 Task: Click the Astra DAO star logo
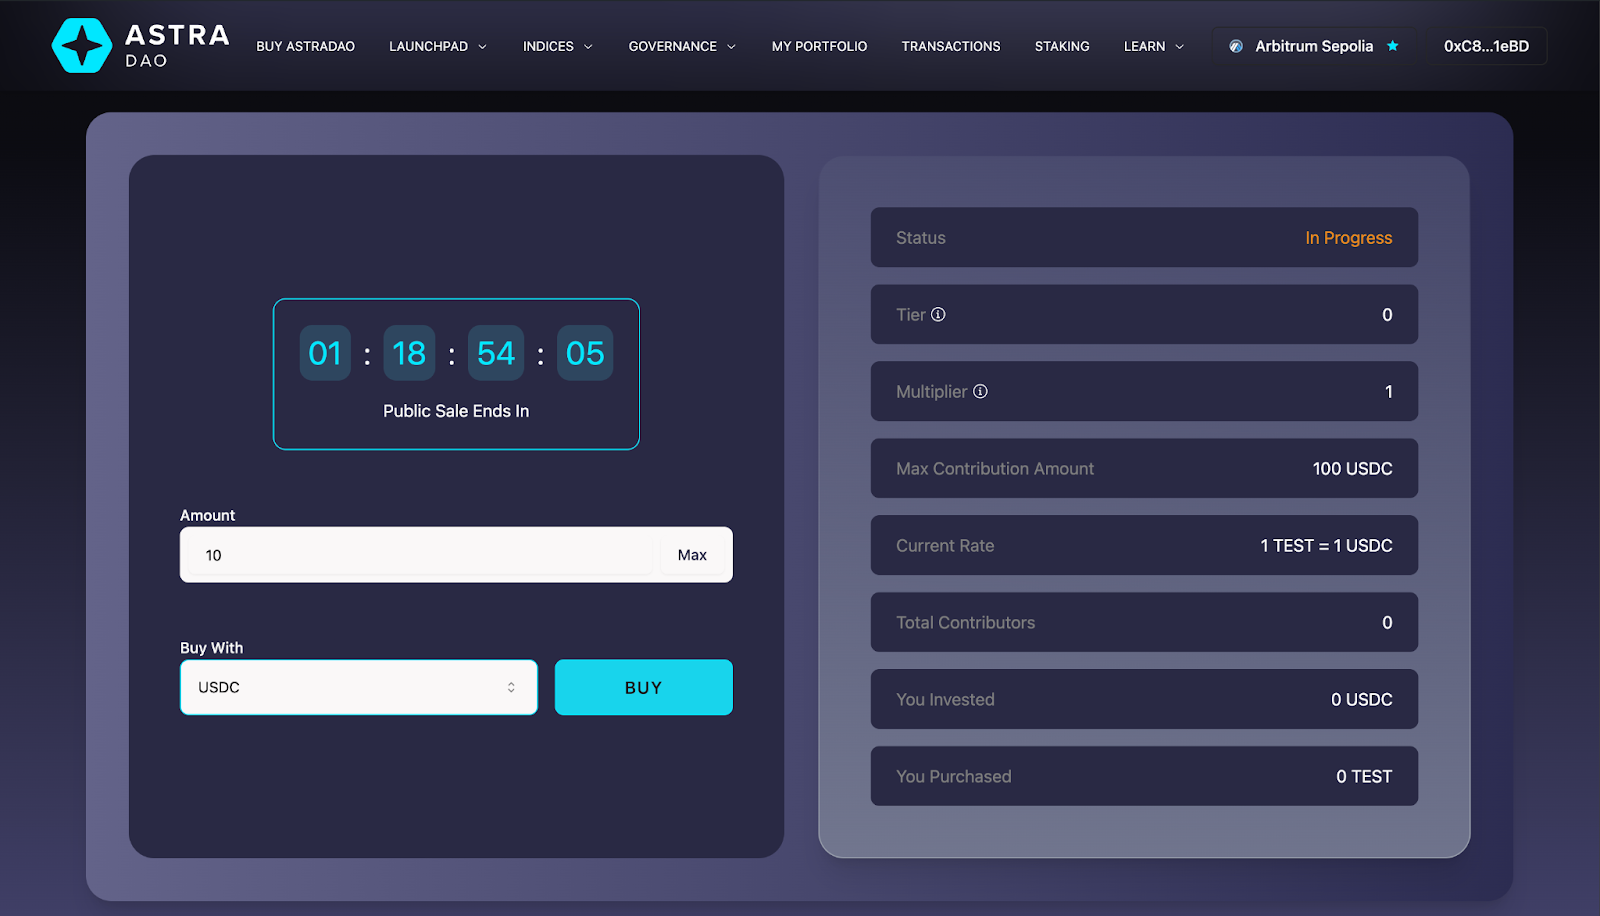click(x=82, y=46)
